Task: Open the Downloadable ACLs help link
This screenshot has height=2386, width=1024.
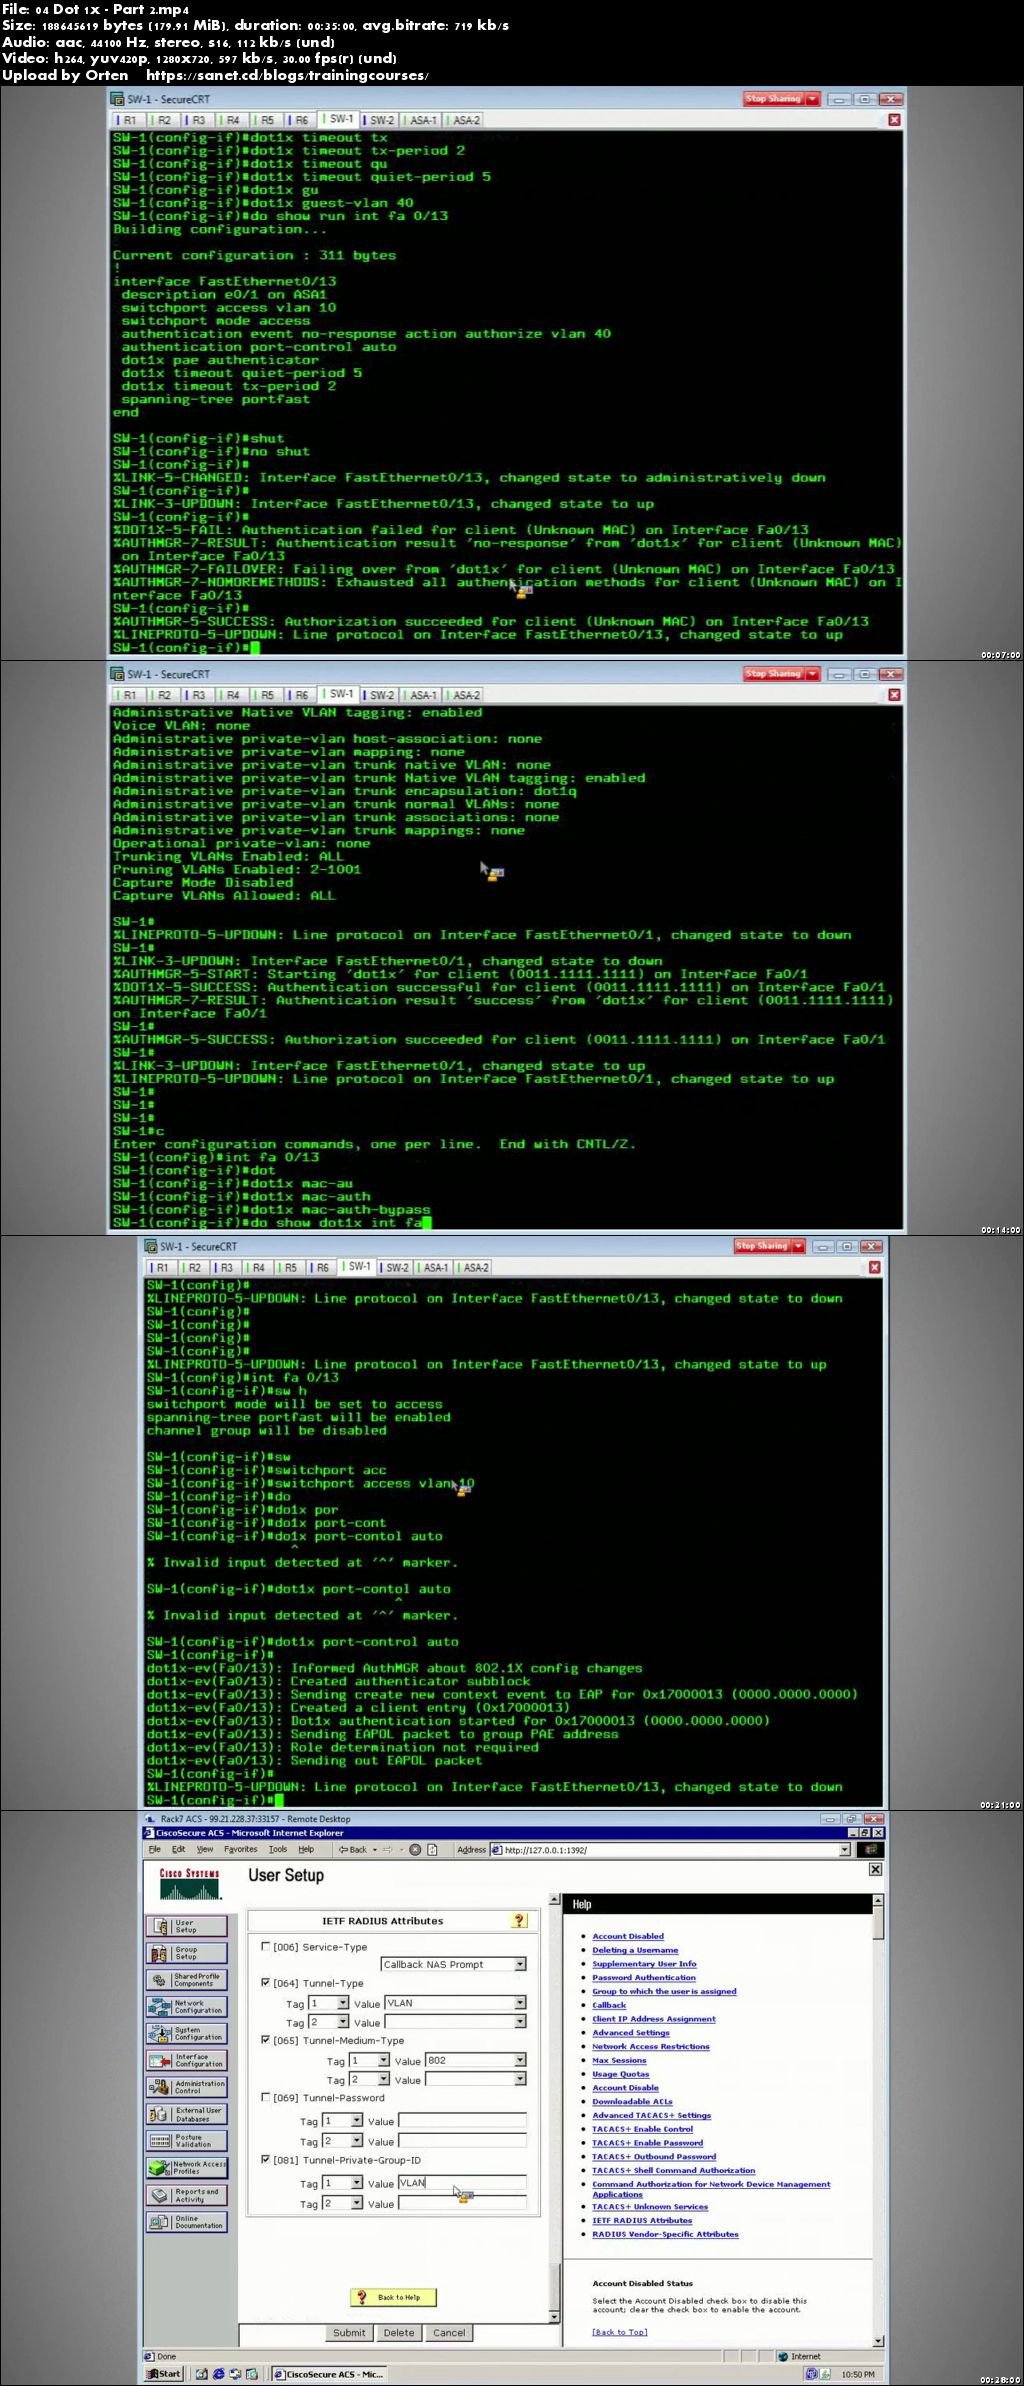Action: (x=632, y=2101)
